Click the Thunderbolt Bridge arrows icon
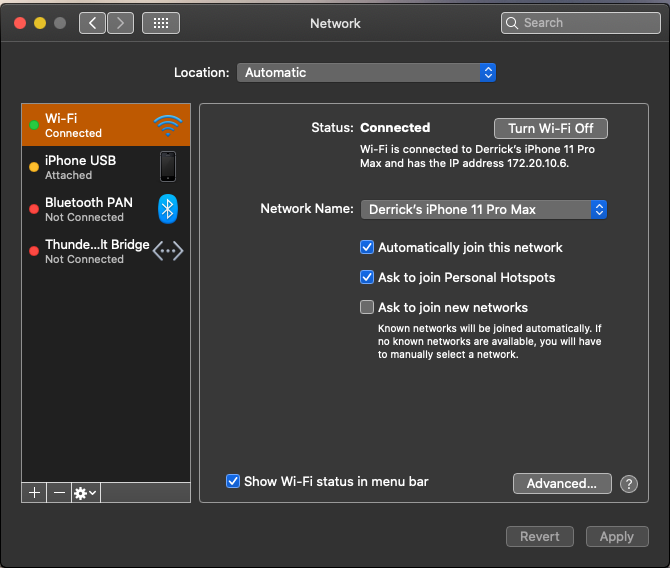 coord(168,251)
